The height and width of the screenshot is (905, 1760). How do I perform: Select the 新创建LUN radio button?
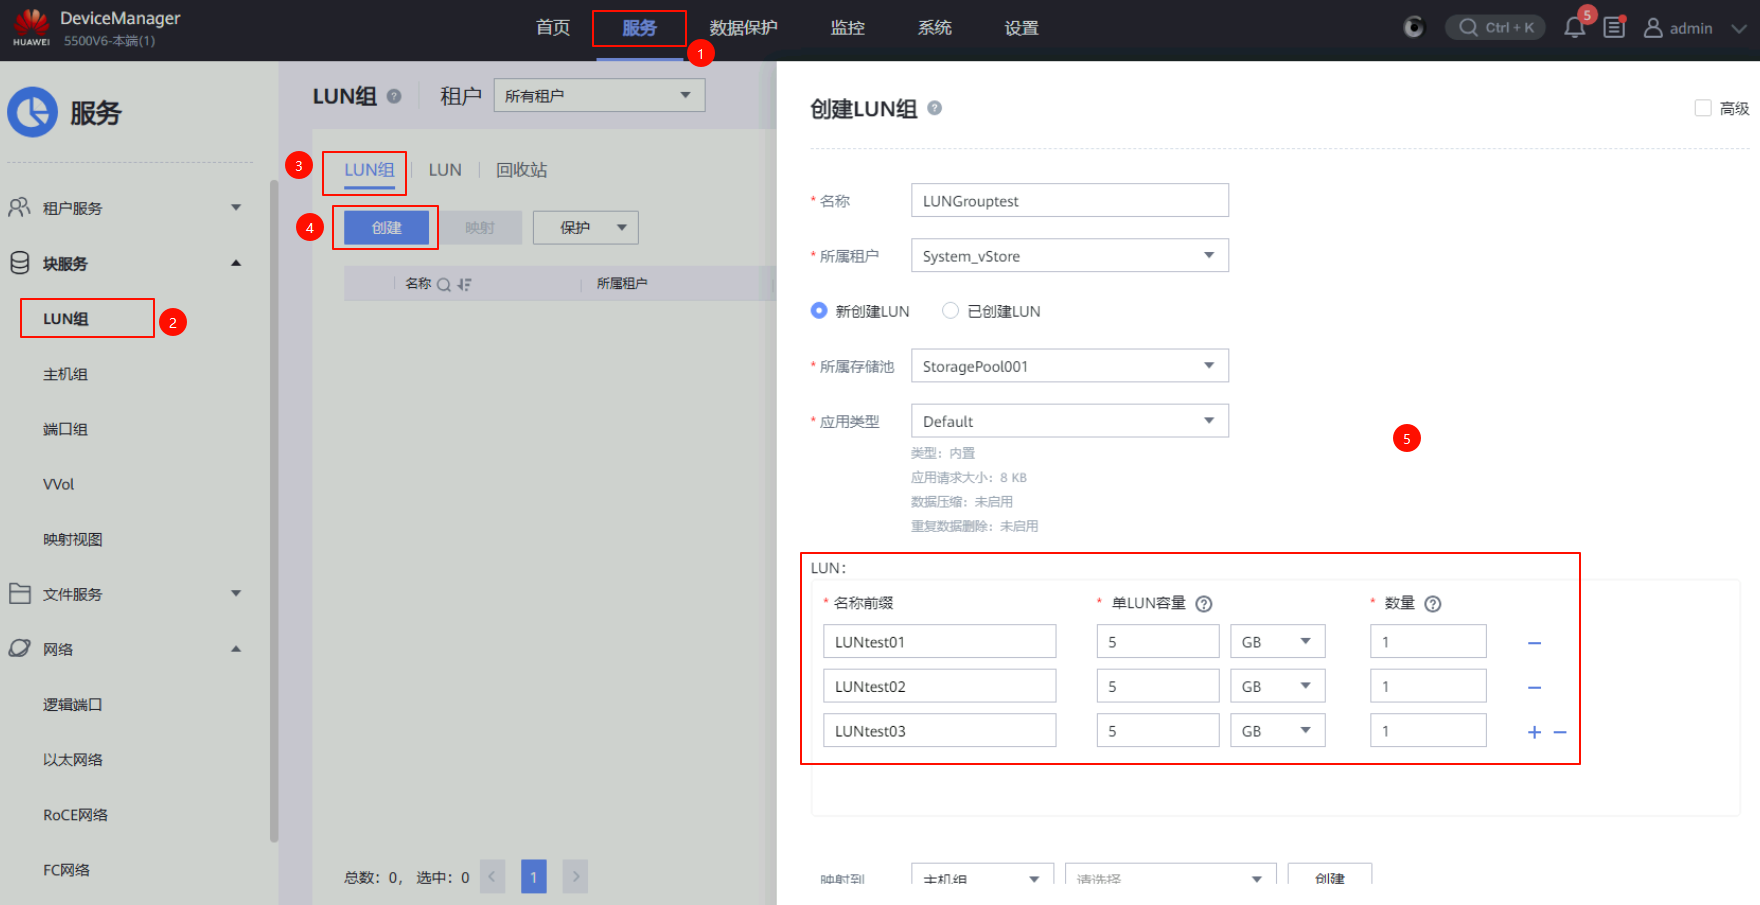(x=819, y=311)
